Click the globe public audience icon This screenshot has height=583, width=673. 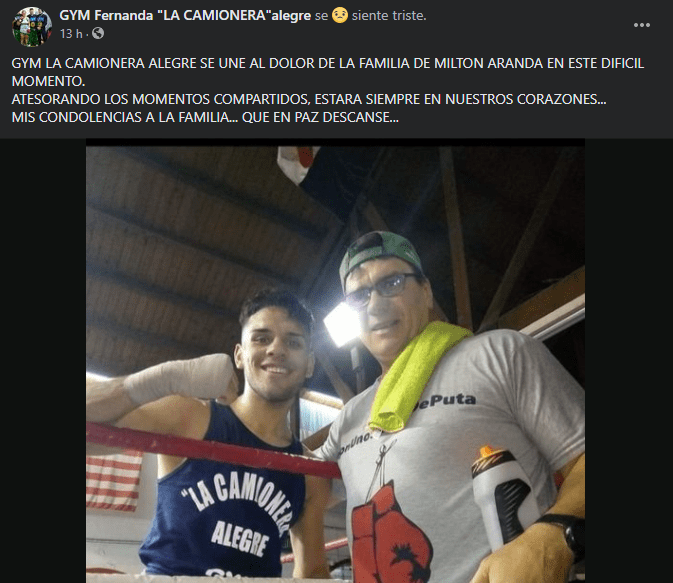98,33
